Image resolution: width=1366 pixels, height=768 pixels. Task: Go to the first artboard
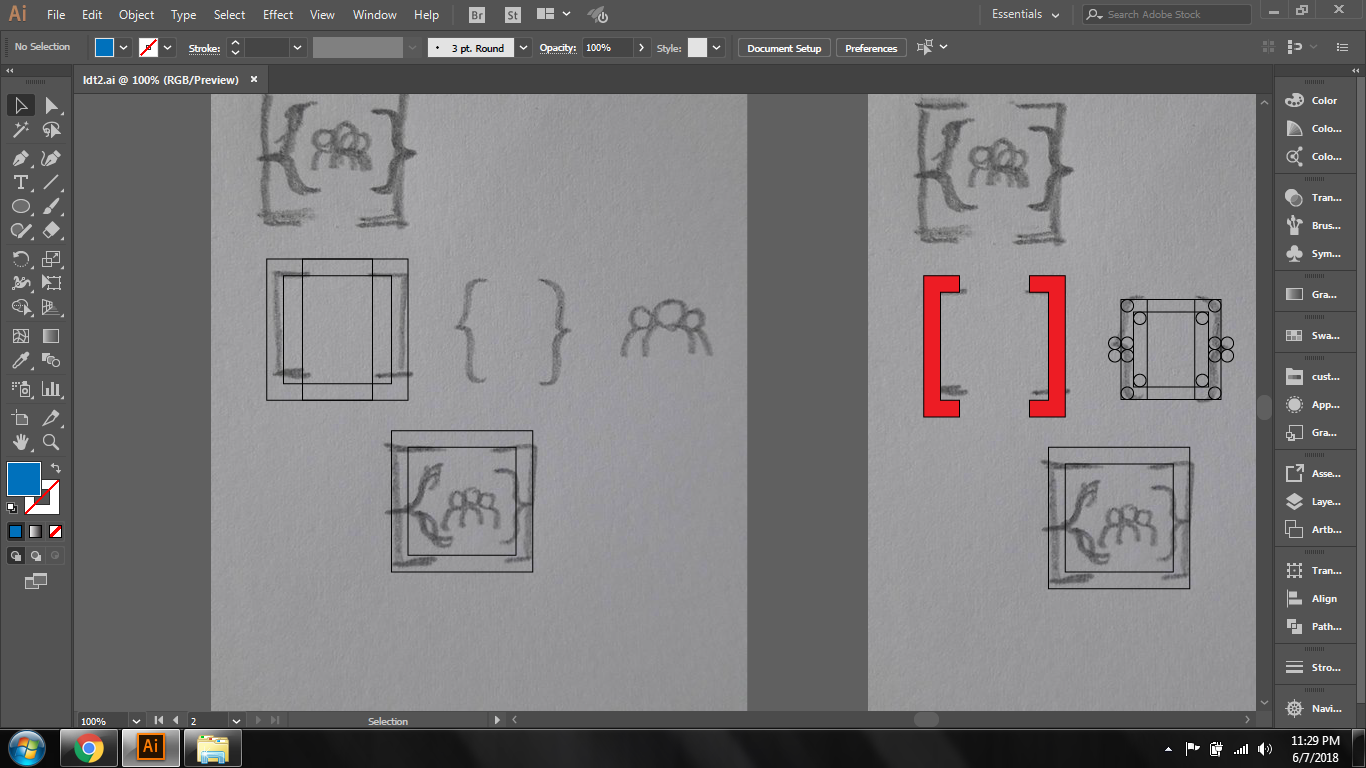[158, 720]
